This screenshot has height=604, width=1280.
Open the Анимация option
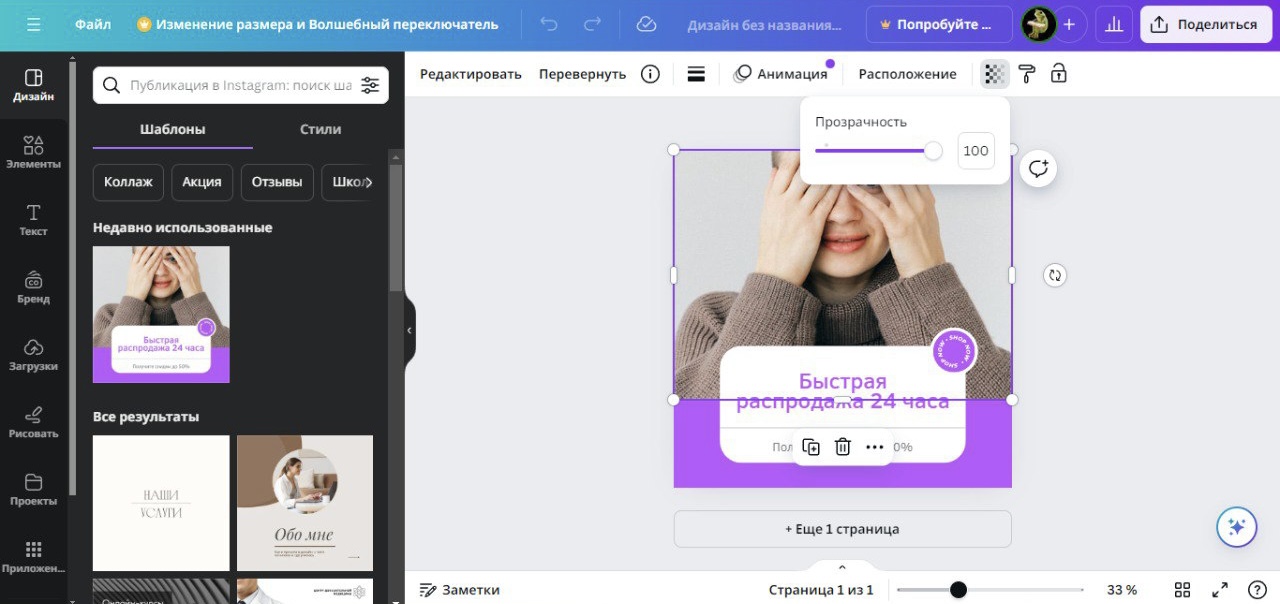point(781,74)
